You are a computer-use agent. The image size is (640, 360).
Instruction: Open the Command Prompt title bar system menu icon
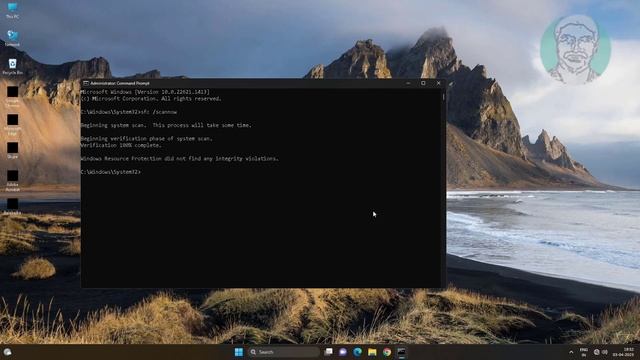pyautogui.click(x=86, y=83)
